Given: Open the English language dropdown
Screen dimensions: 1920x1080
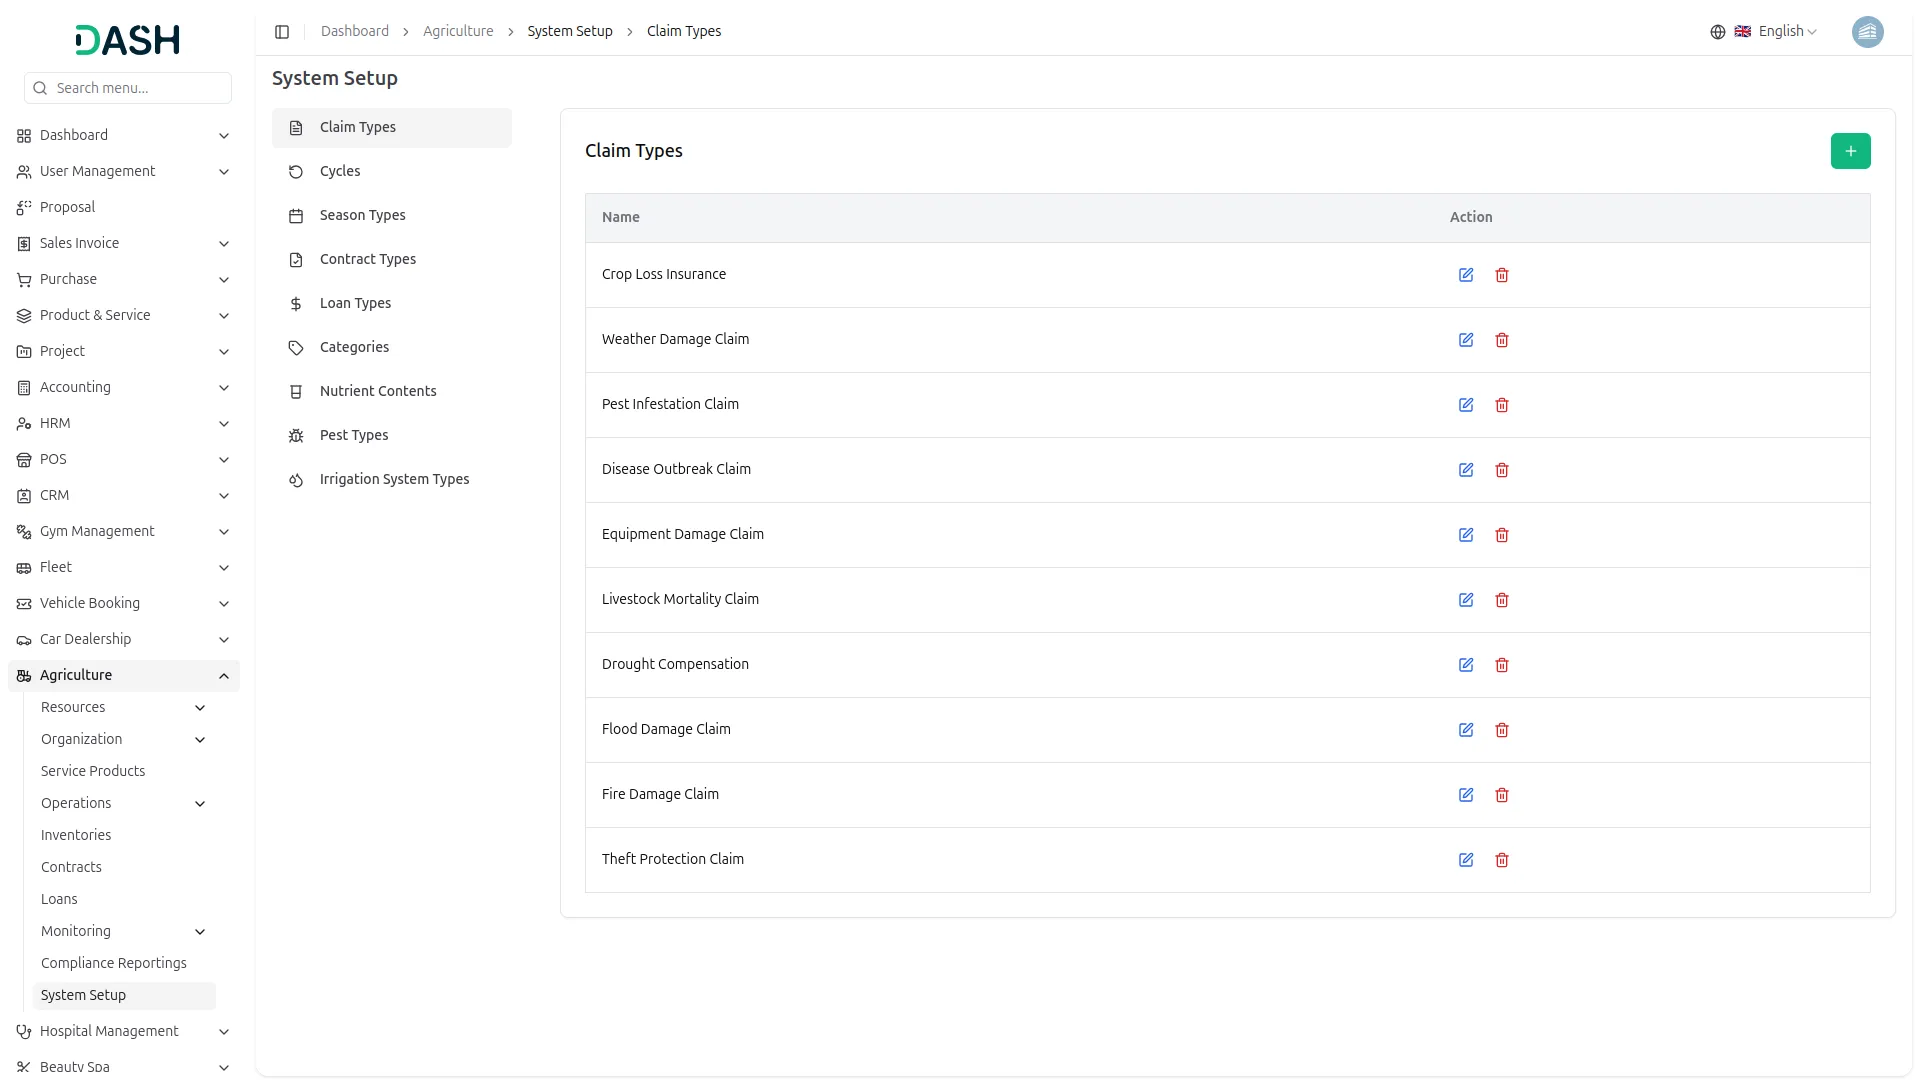Looking at the screenshot, I should (1776, 32).
